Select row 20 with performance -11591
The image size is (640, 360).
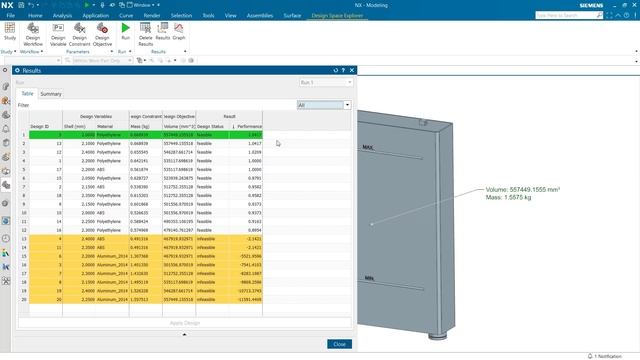click(x=146, y=300)
